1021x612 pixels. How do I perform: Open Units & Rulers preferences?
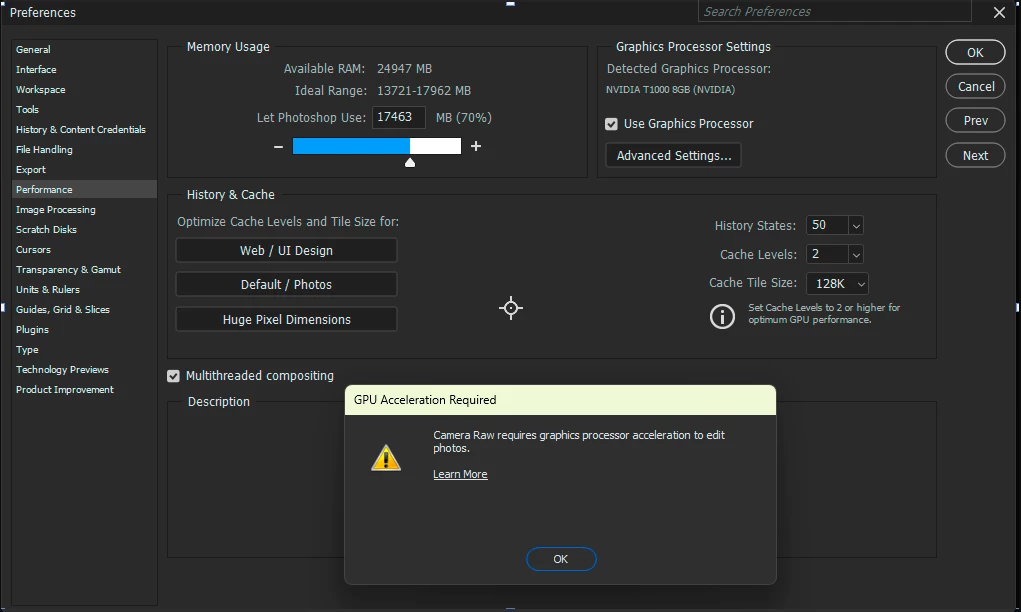click(48, 290)
